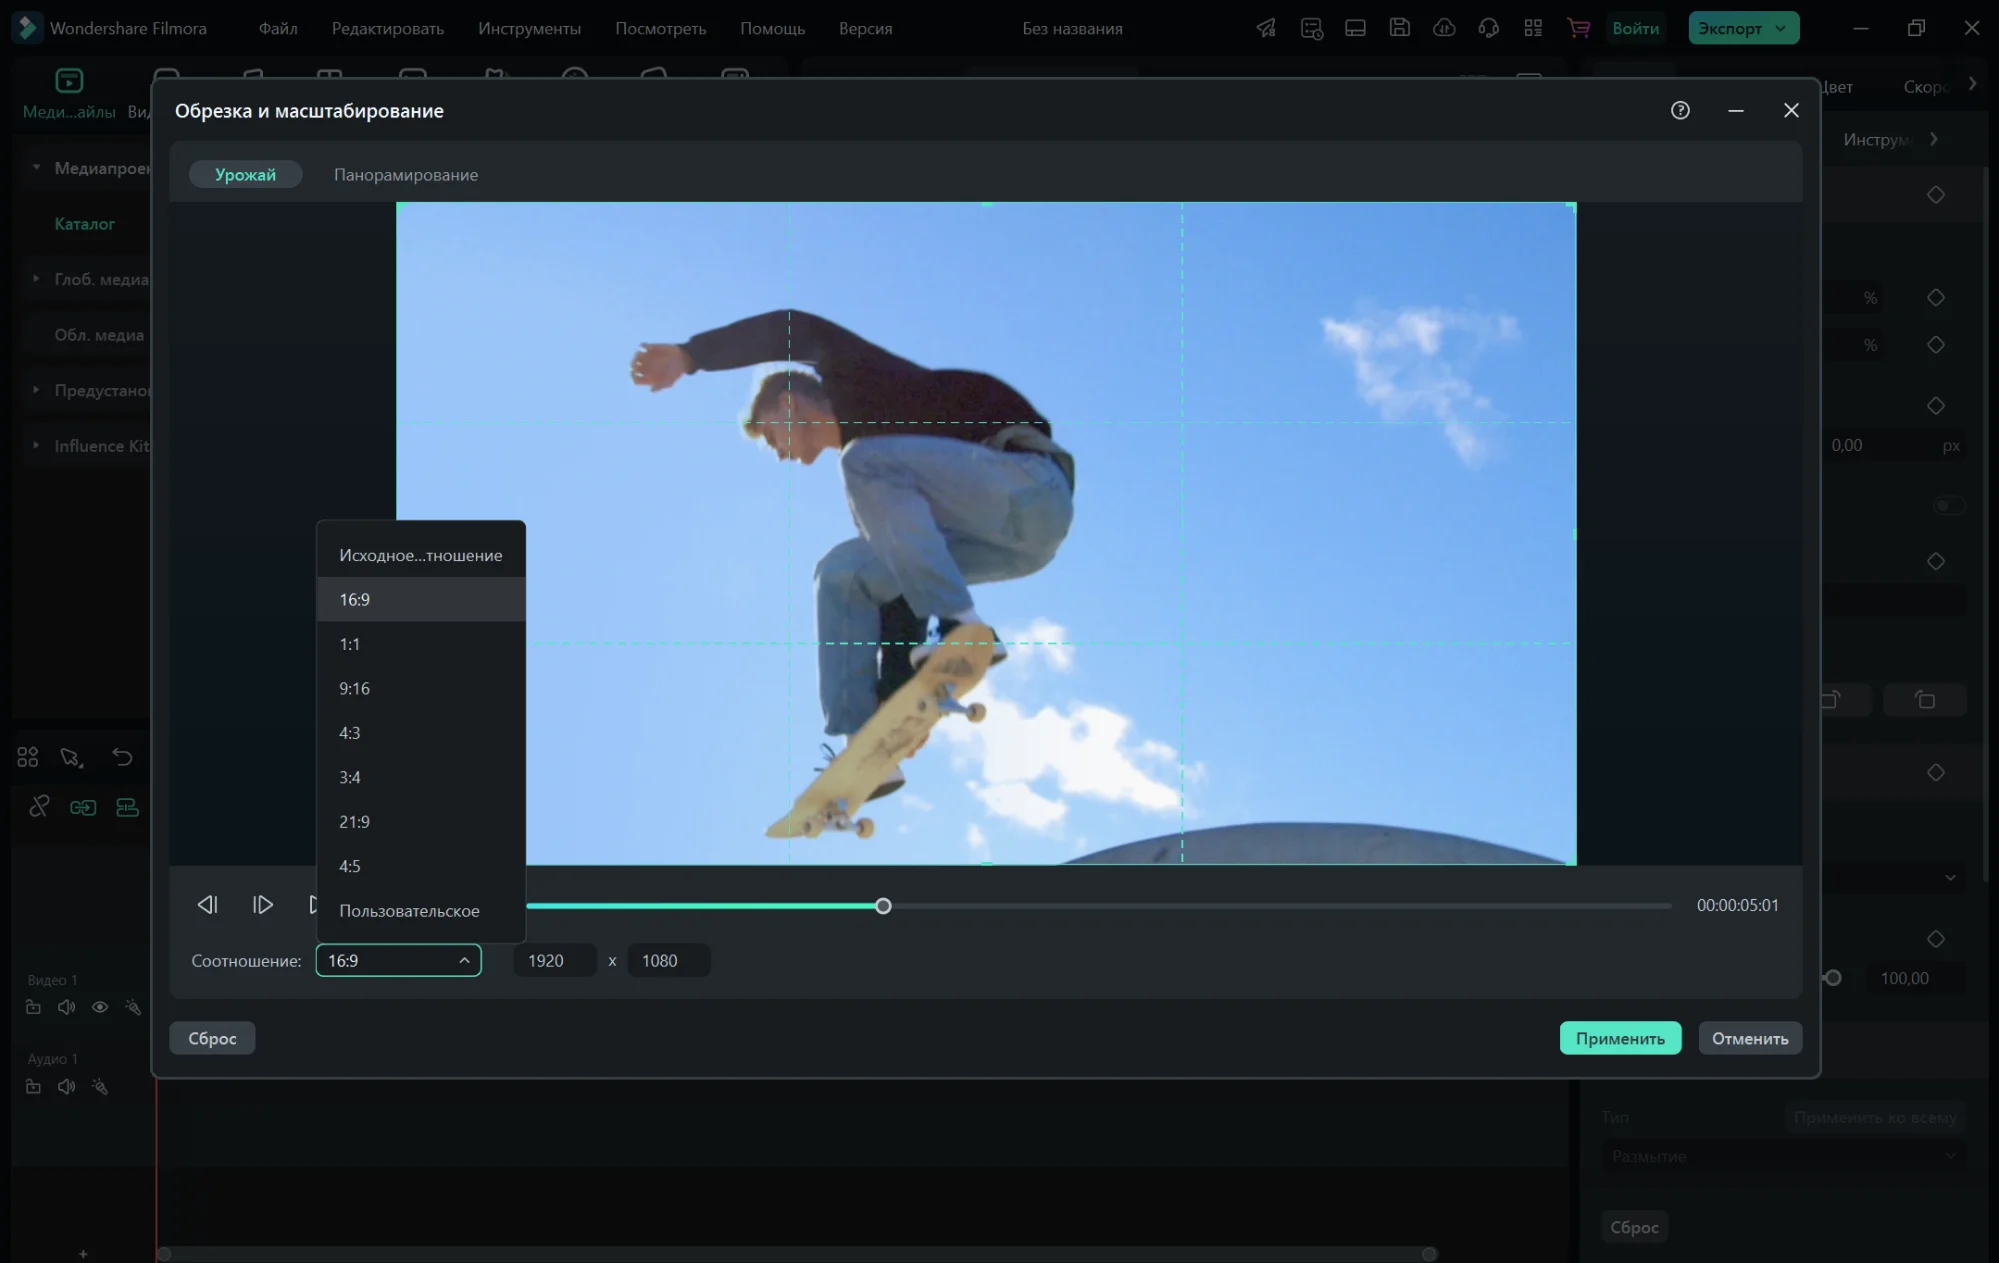The image size is (1999, 1263).
Task: Click the Войти sign-in button
Action: click(x=1635, y=28)
